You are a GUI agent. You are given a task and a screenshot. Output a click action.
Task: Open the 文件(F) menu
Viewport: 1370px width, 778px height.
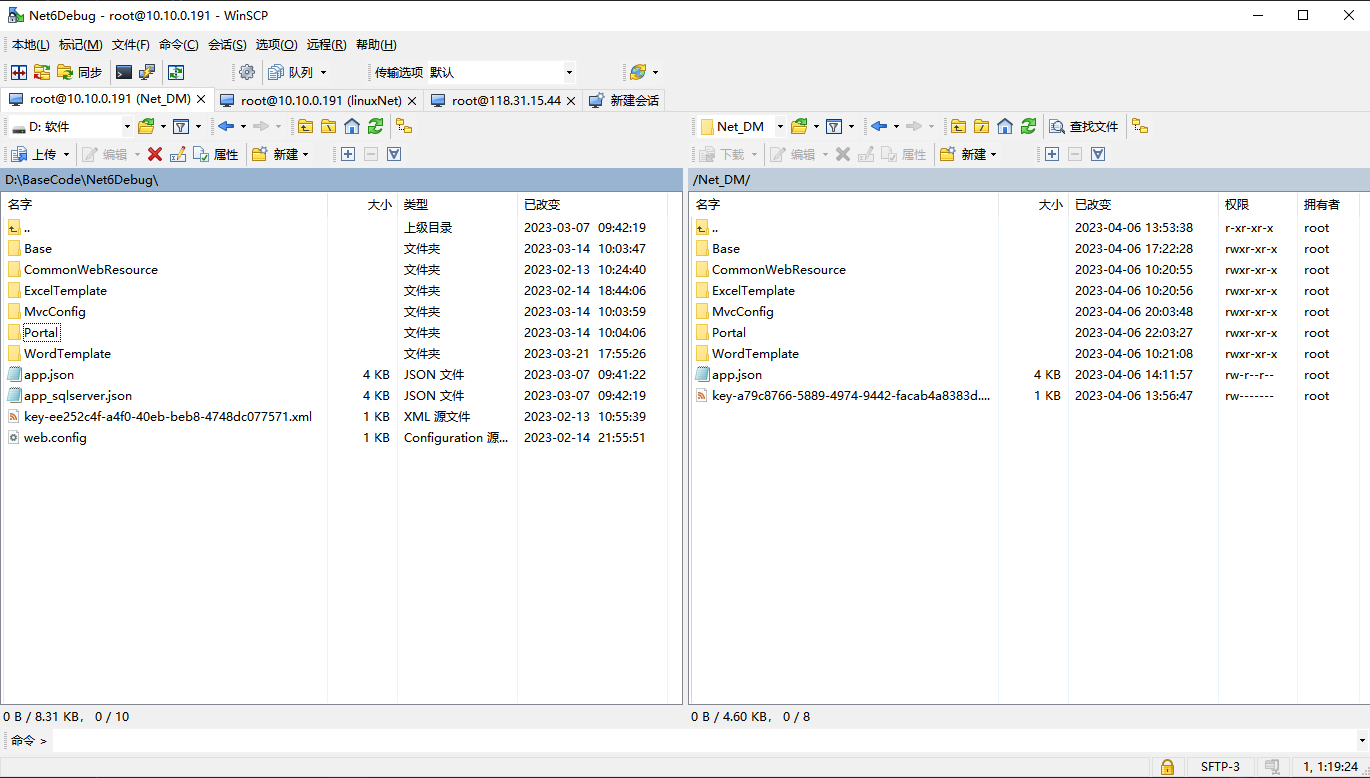[x=131, y=45]
